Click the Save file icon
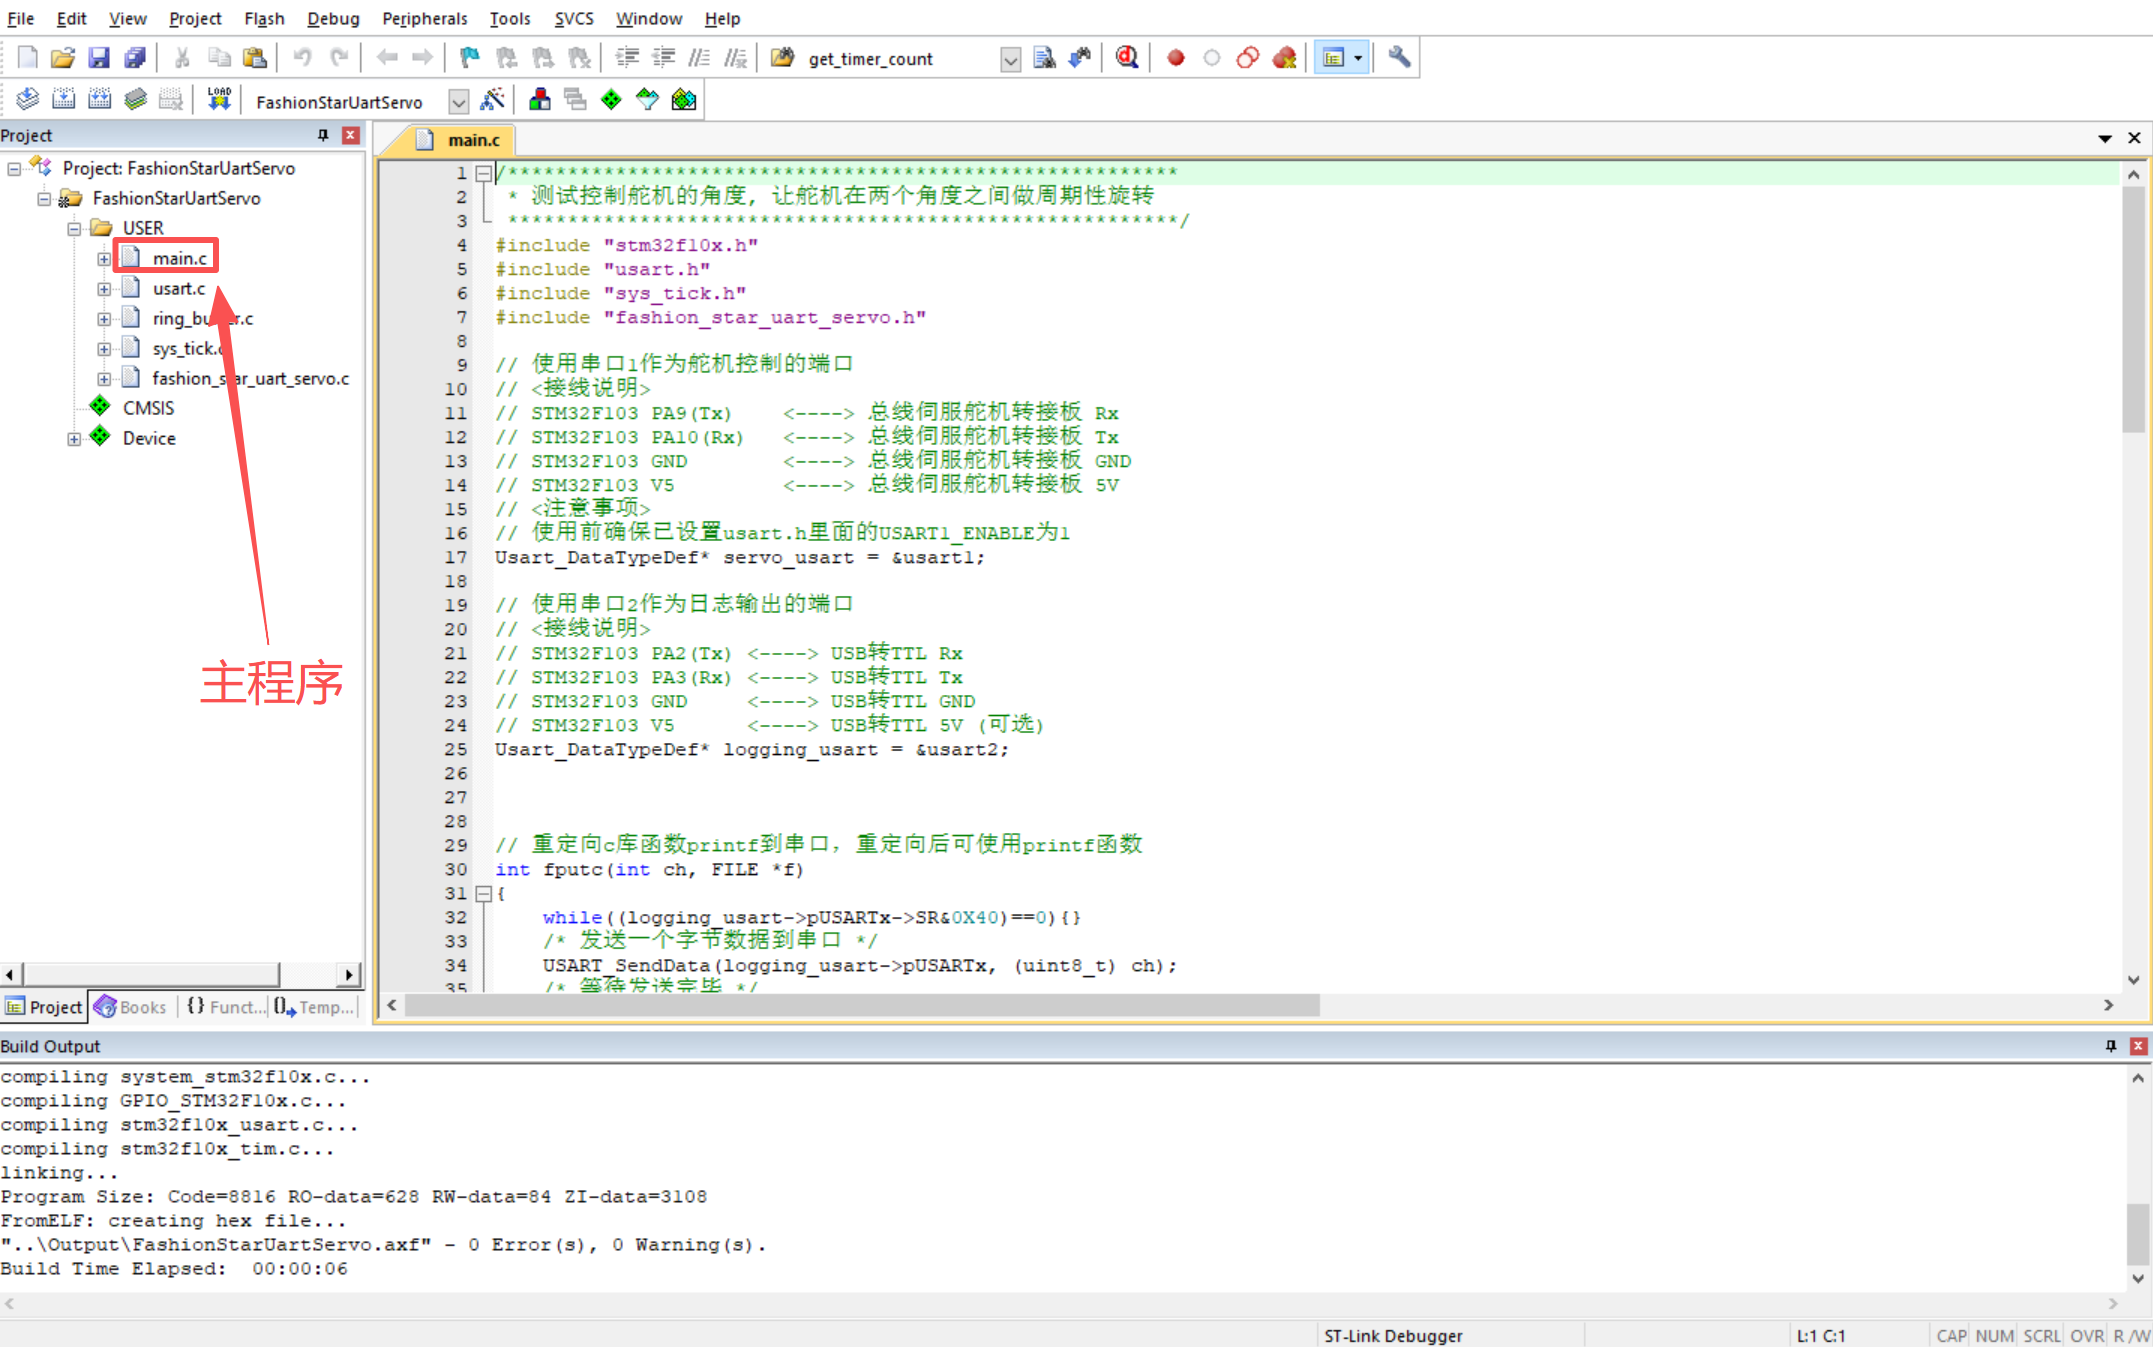This screenshot has height=1347, width=2153. (98, 58)
